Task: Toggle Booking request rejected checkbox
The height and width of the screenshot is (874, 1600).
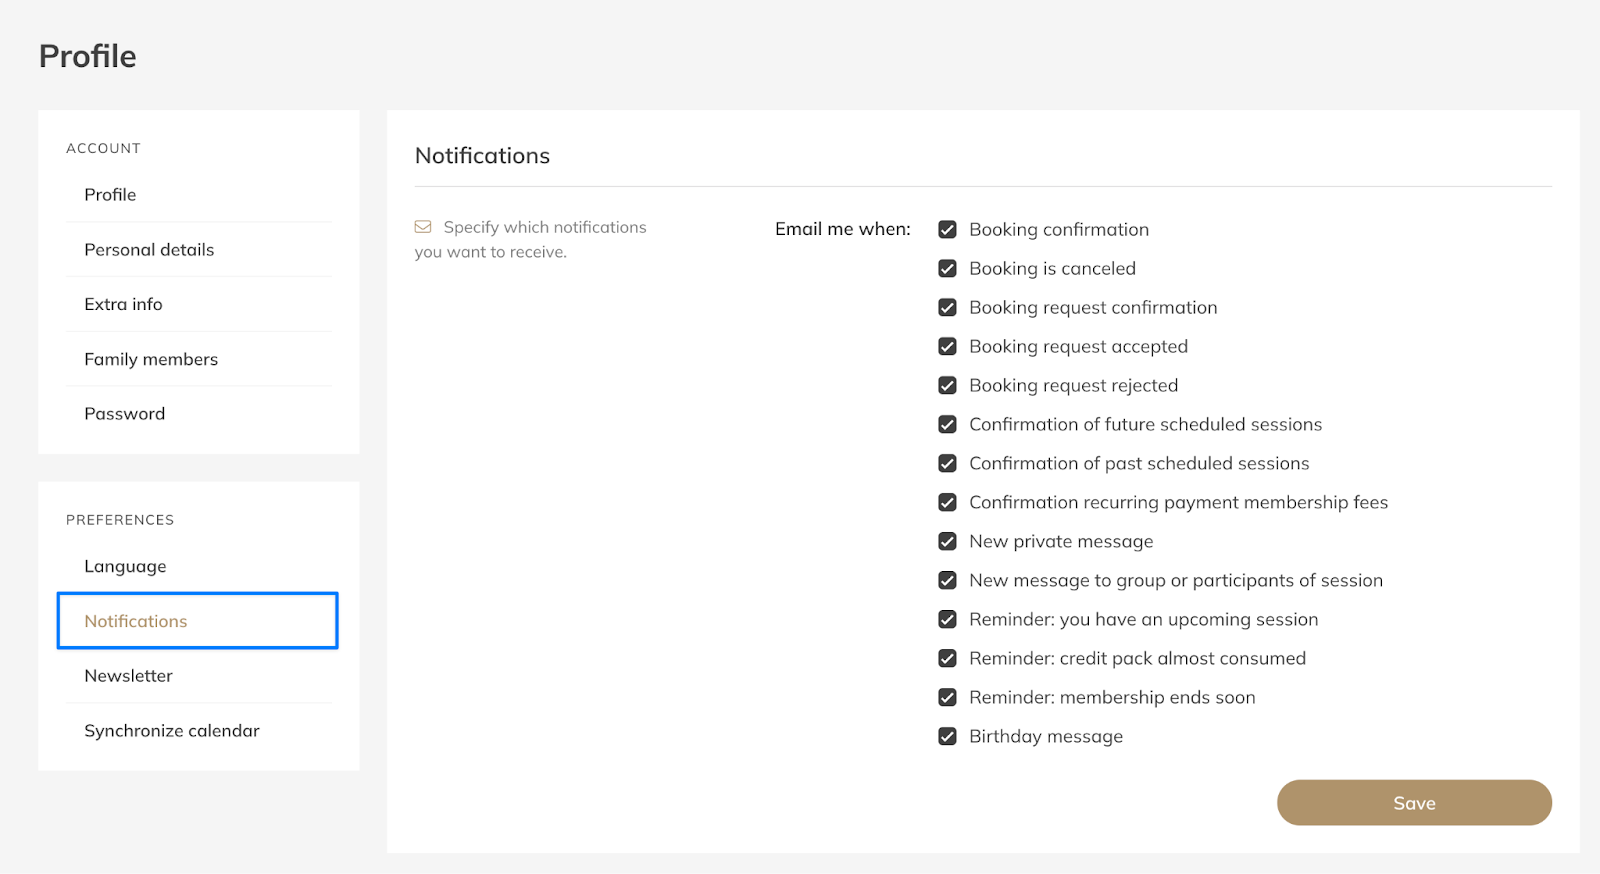Action: click(x=947, y=386)
